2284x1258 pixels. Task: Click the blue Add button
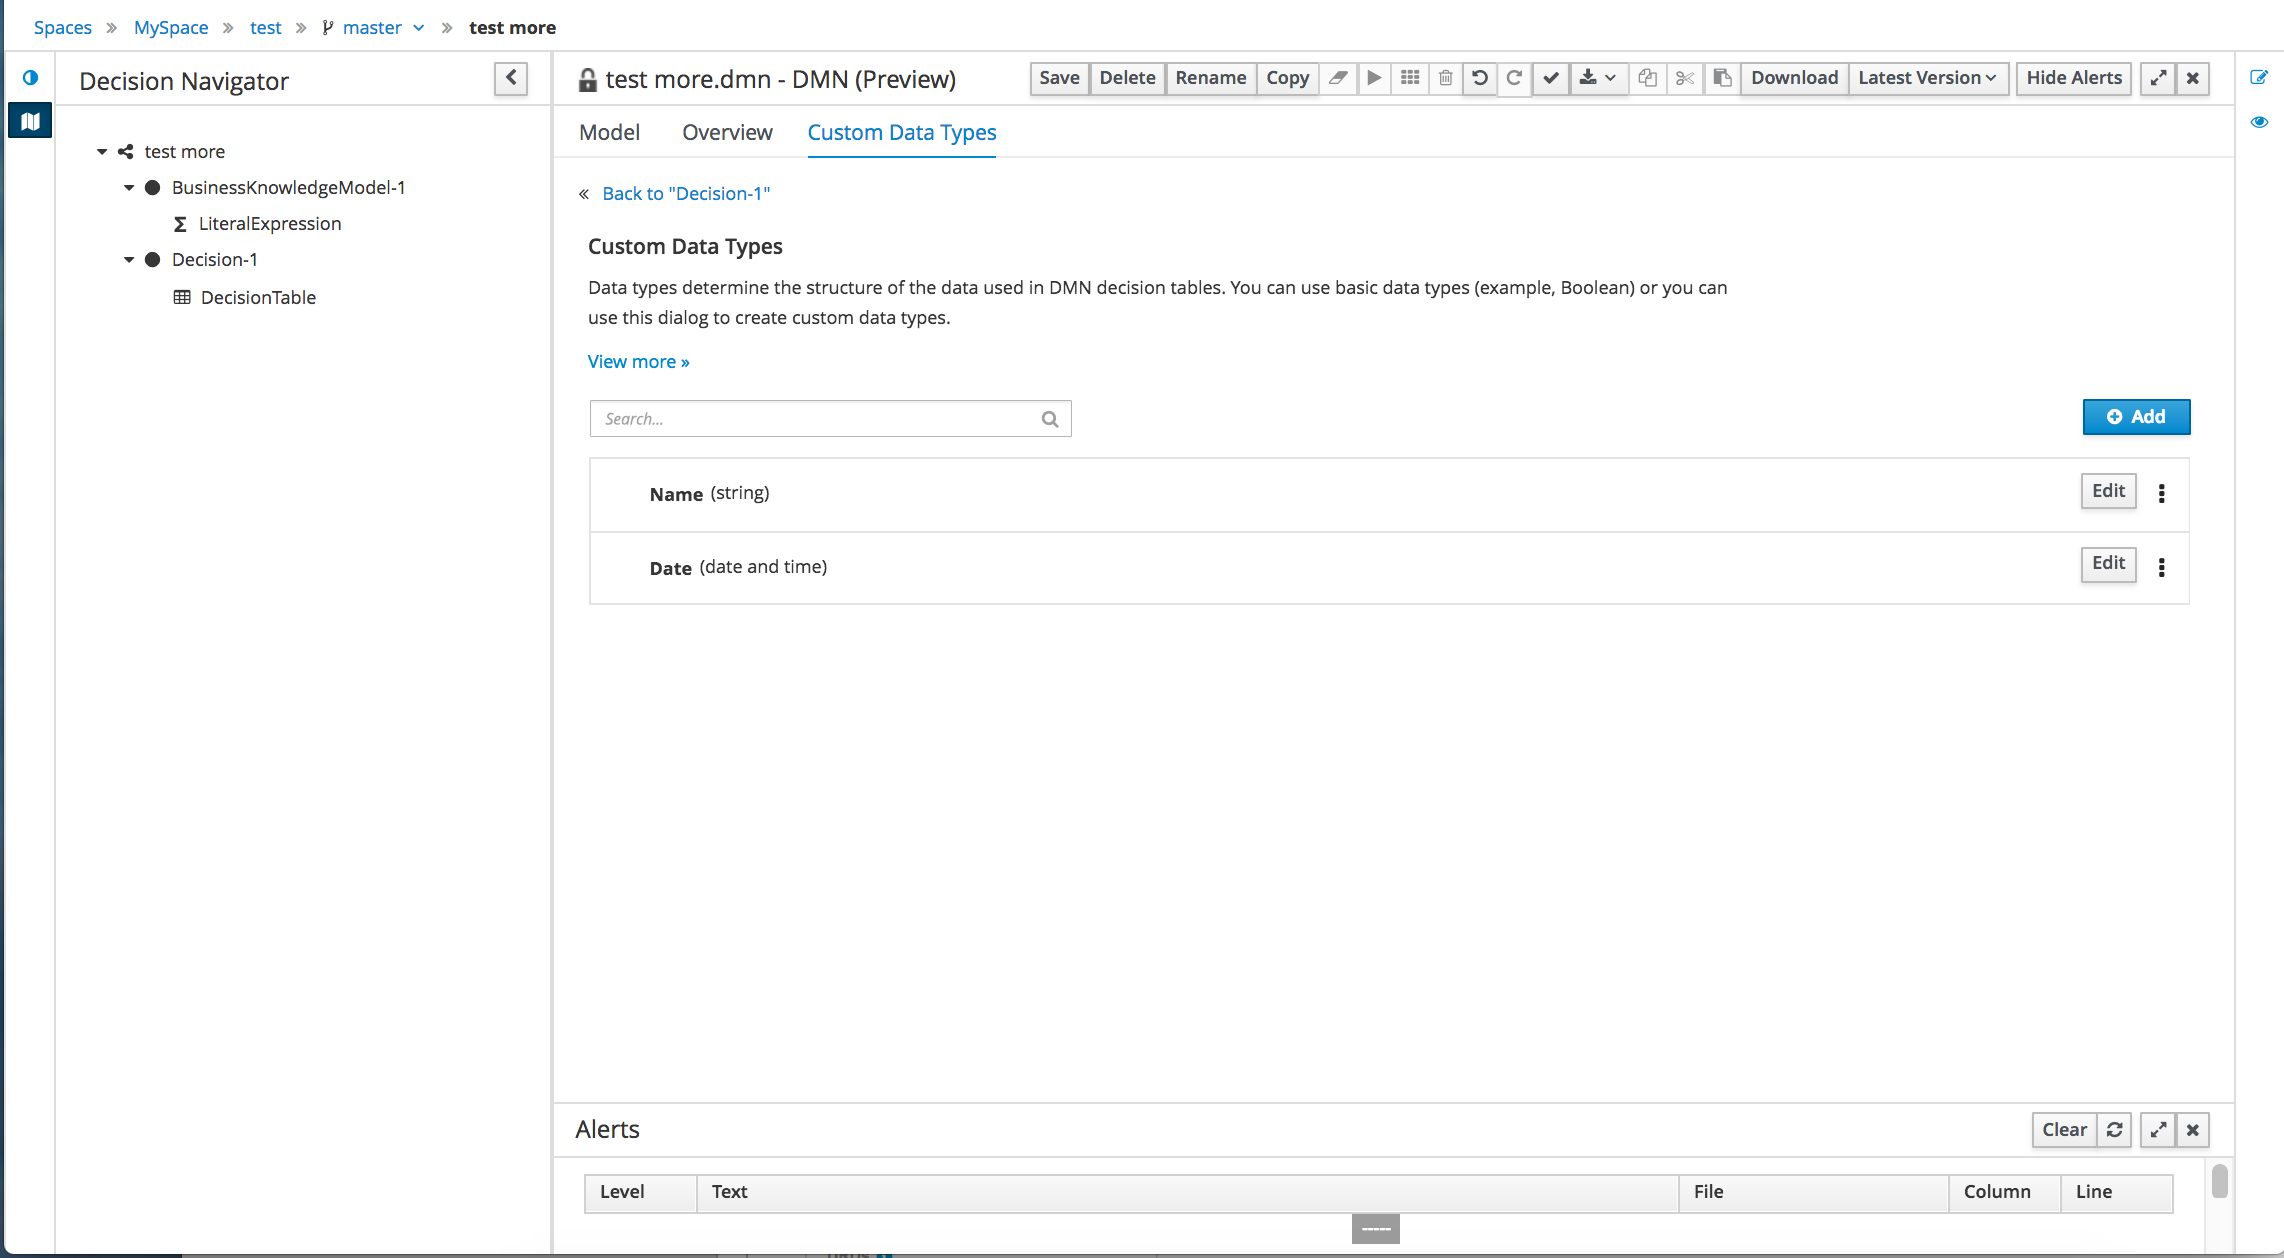tap(2136, 417)
